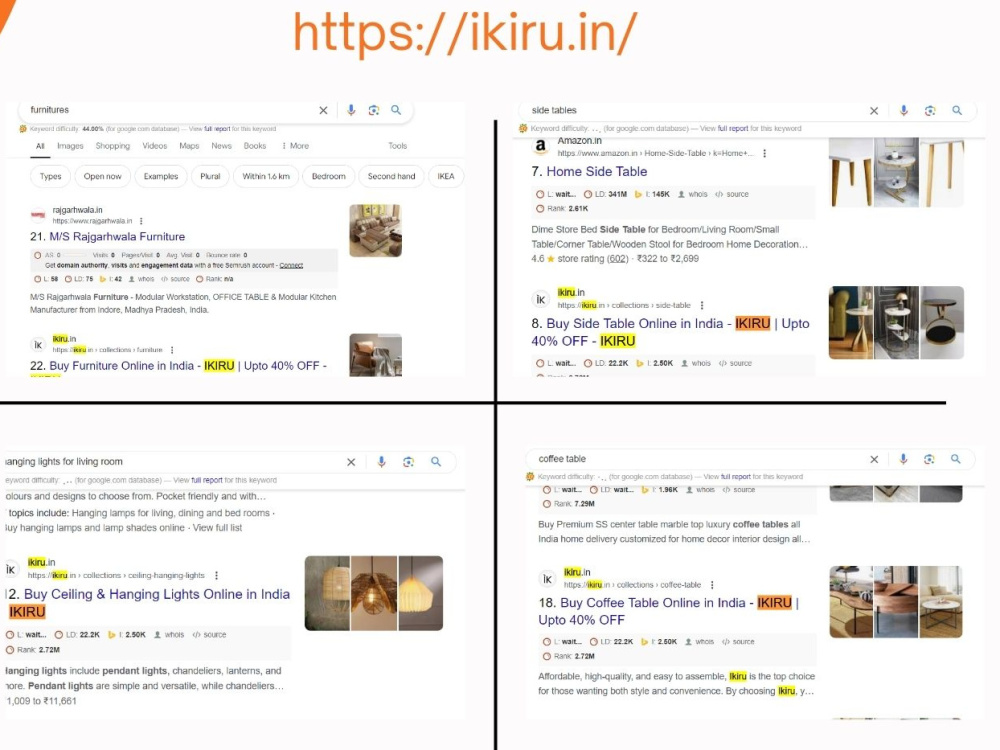Click search magnifier in furnitures search bar
Screen dimensions: 1000x750
[x=396, y=110]
